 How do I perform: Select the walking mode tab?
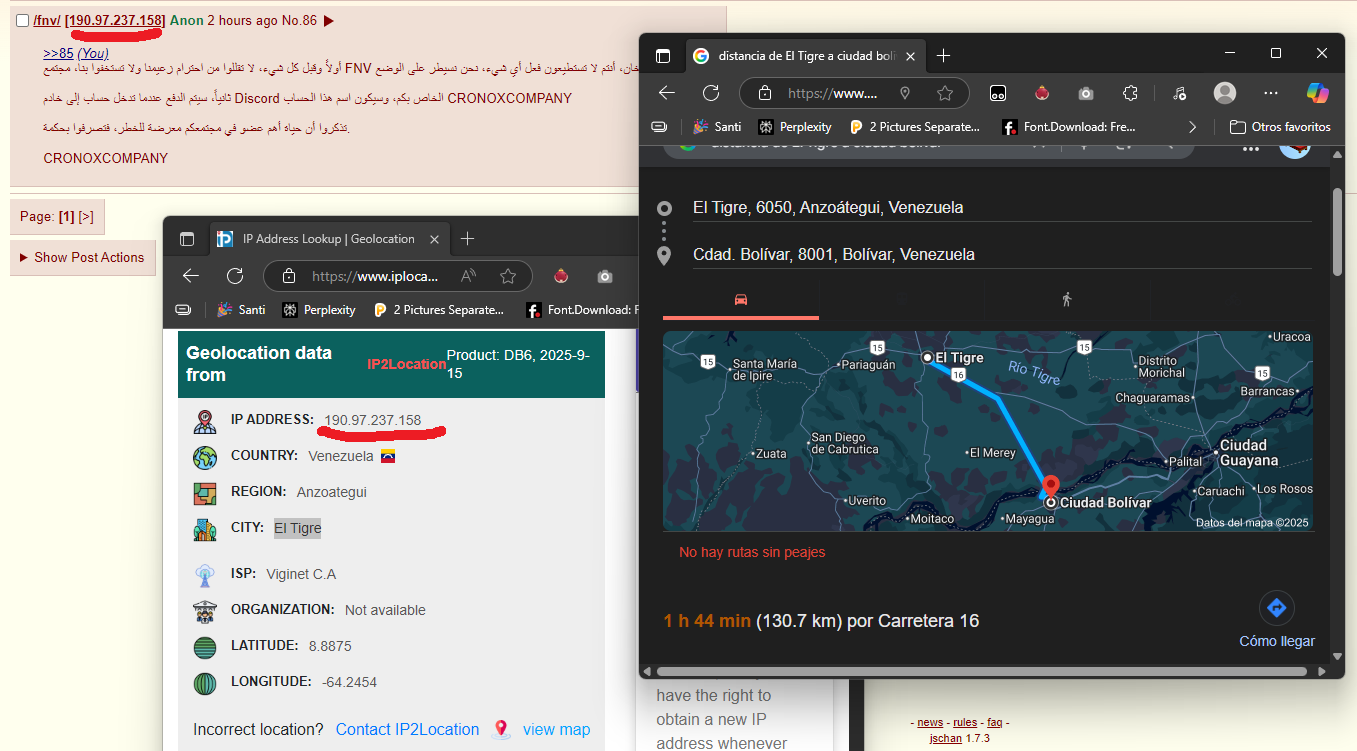tap(1067, 299)
